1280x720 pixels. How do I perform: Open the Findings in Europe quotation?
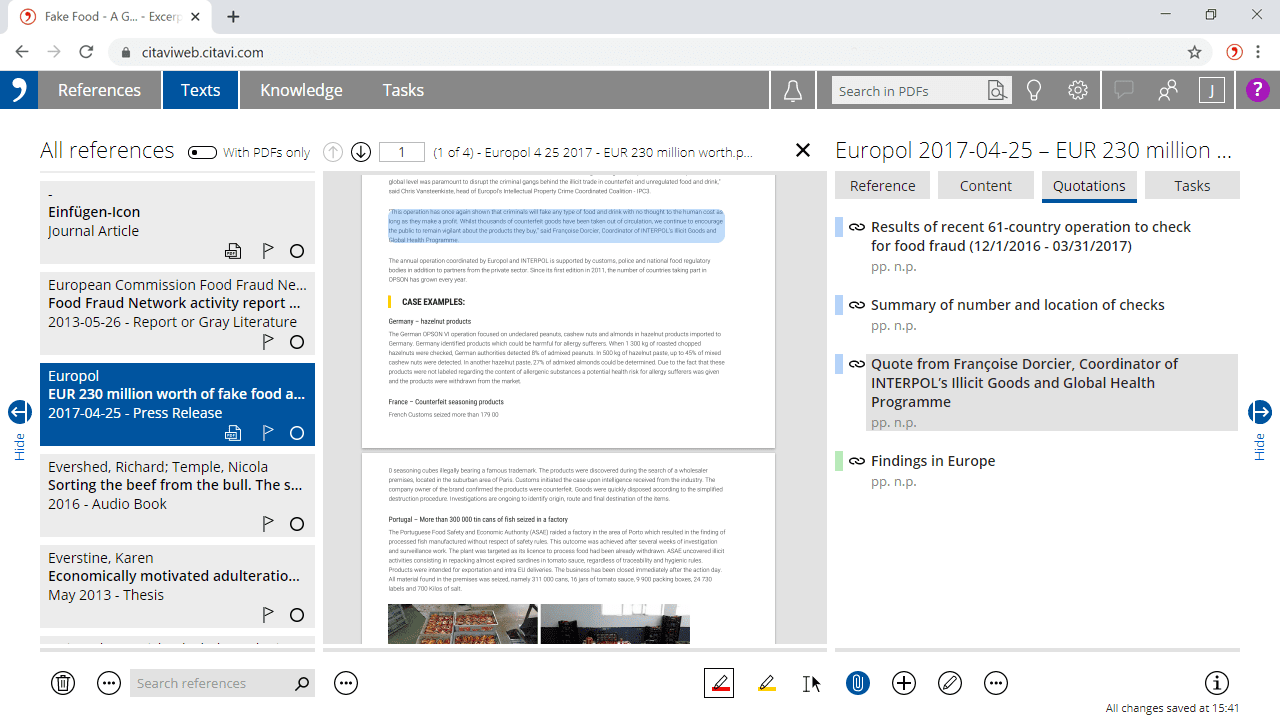point(932,461)
